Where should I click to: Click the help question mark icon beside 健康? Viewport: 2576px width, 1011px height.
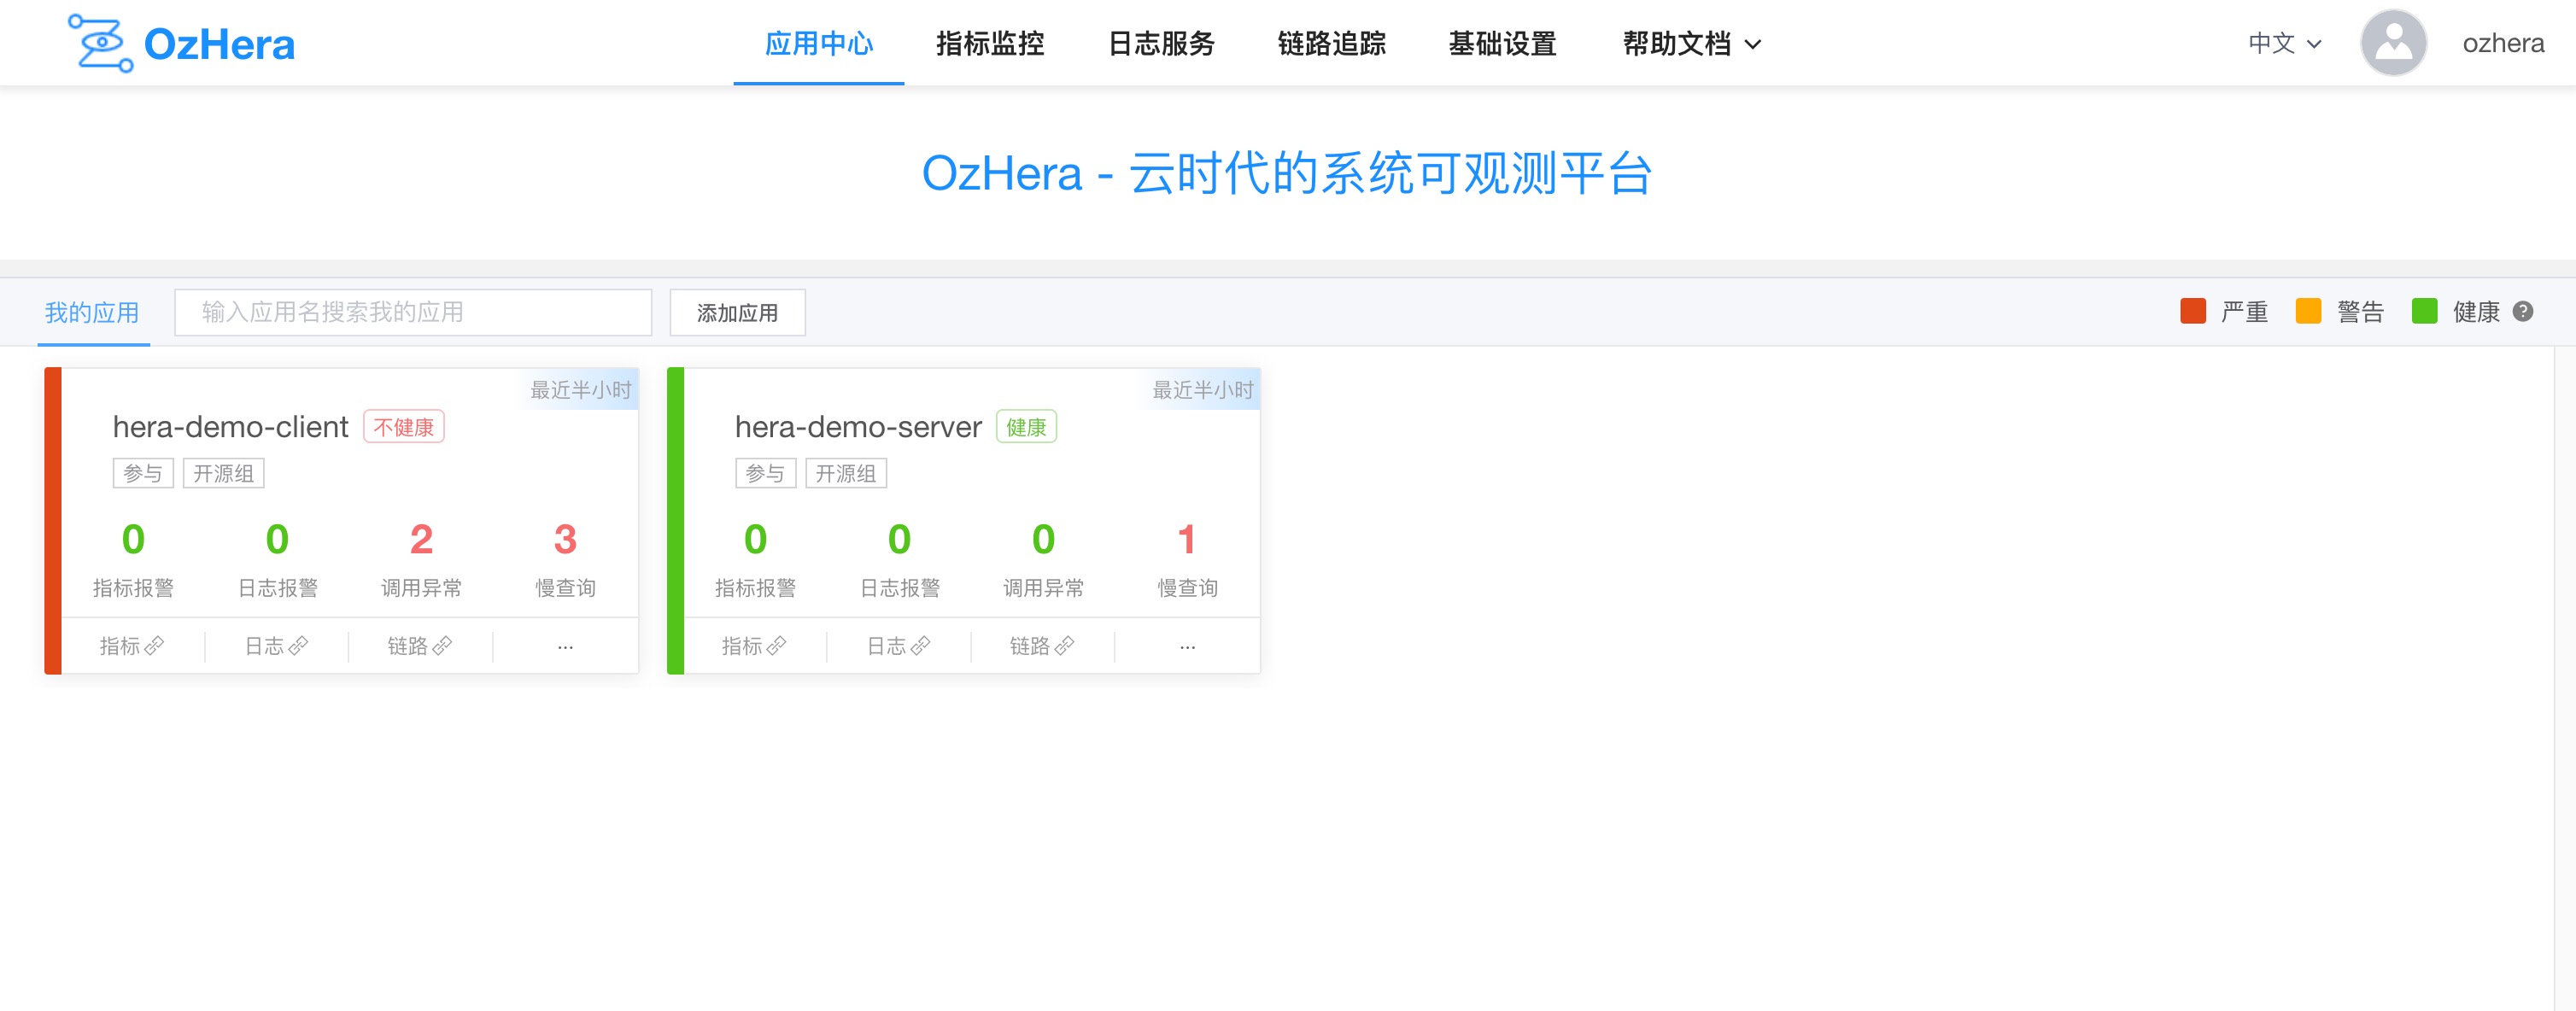pos(2523,312)
